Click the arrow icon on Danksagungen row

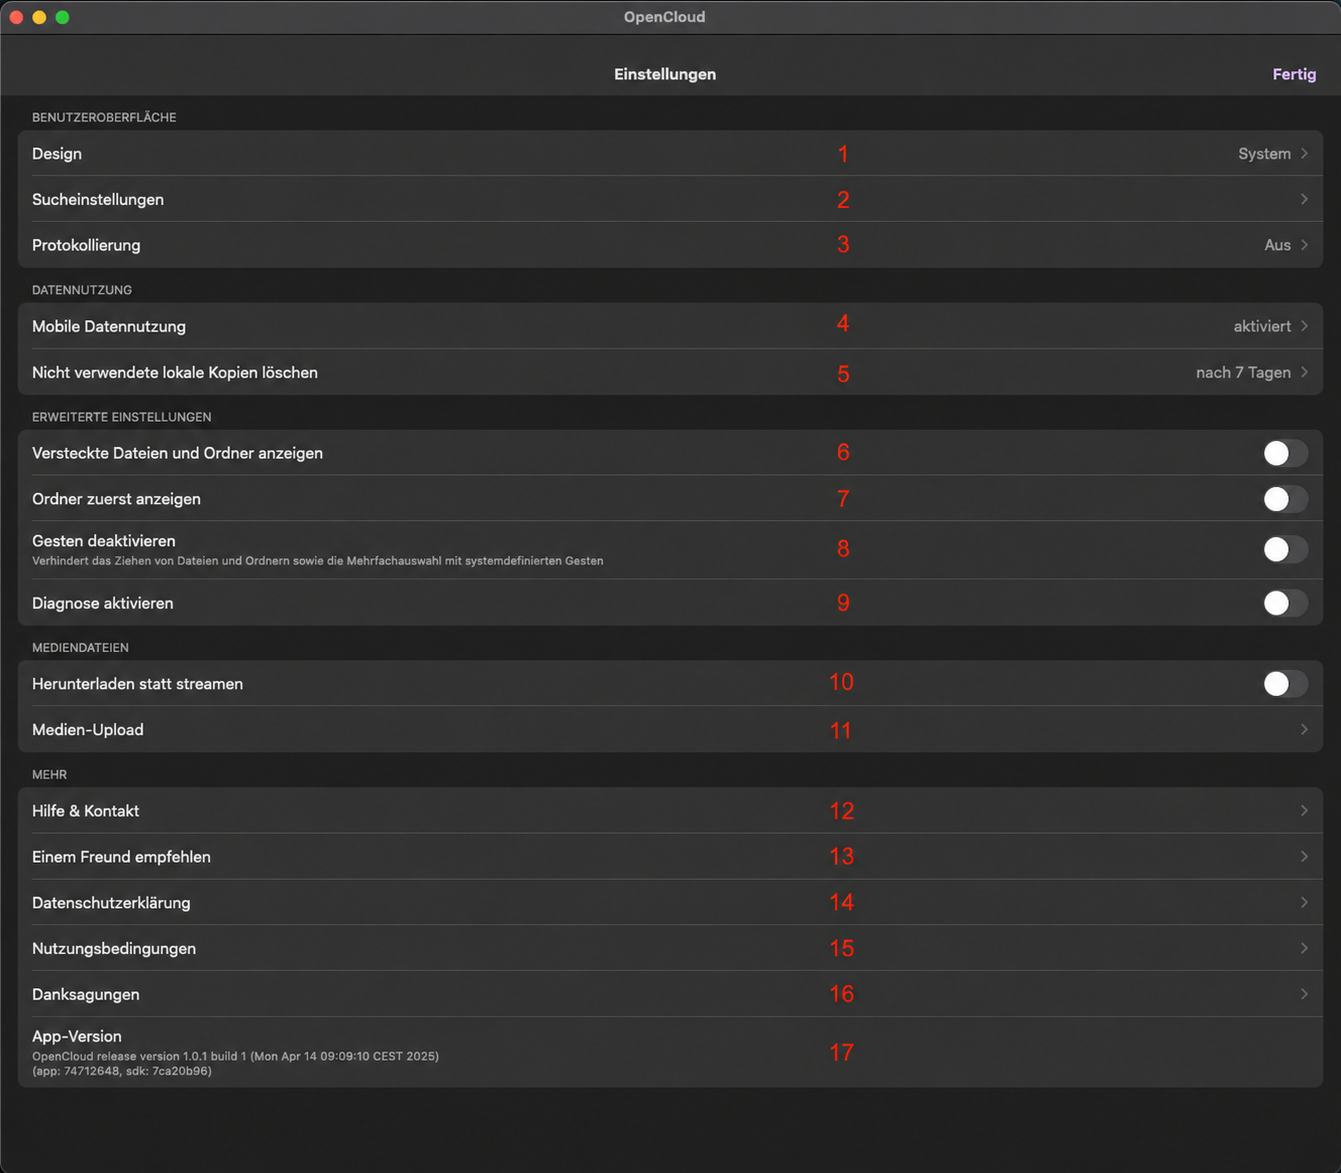[1304, 994]
